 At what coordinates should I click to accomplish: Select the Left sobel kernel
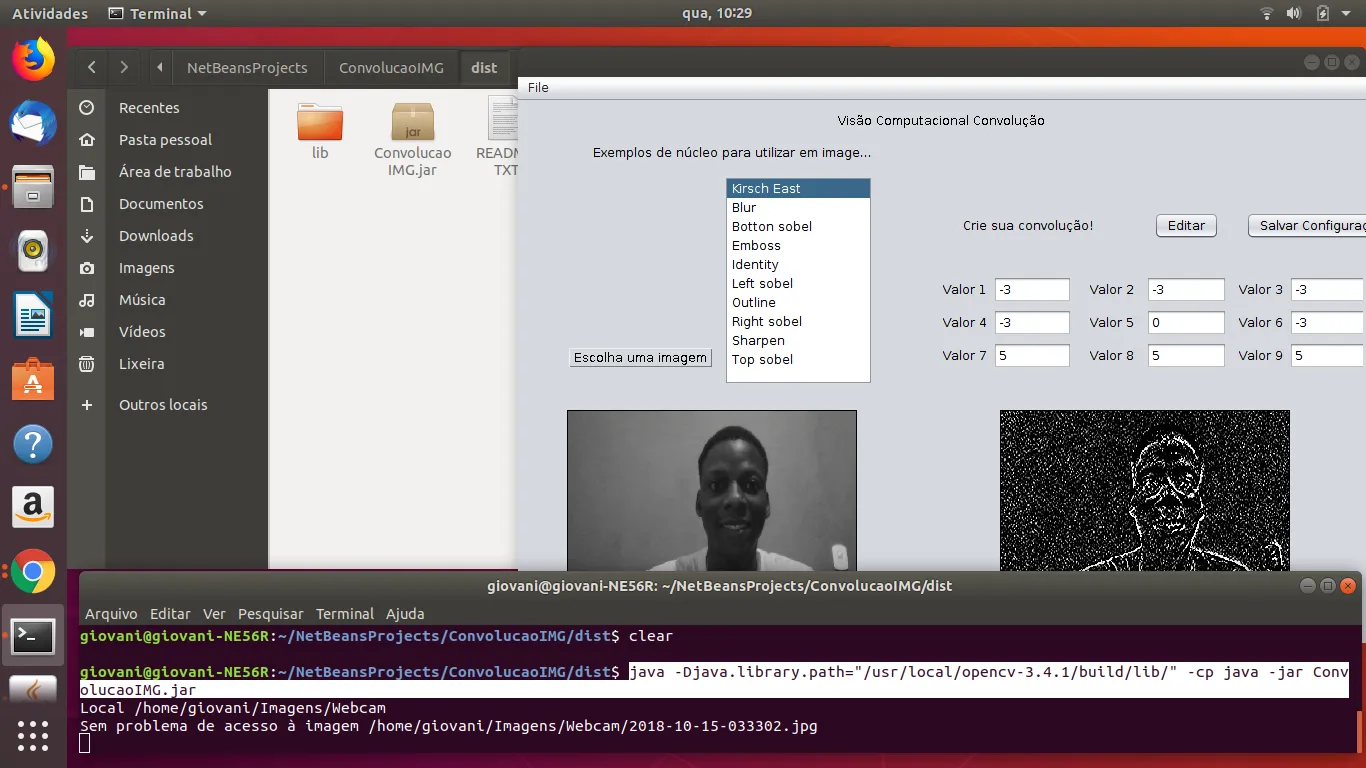(x=798, y=284)
